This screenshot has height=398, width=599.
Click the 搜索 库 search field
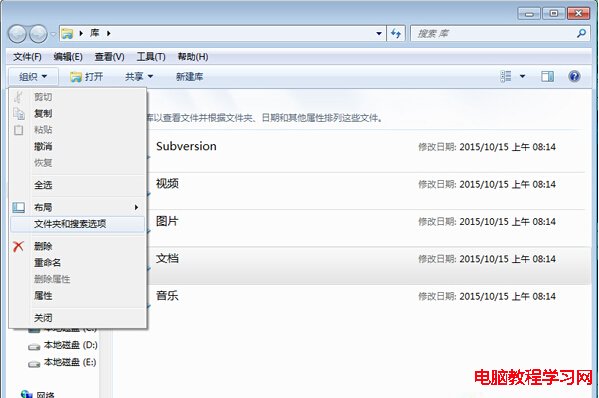coord(500,34)
